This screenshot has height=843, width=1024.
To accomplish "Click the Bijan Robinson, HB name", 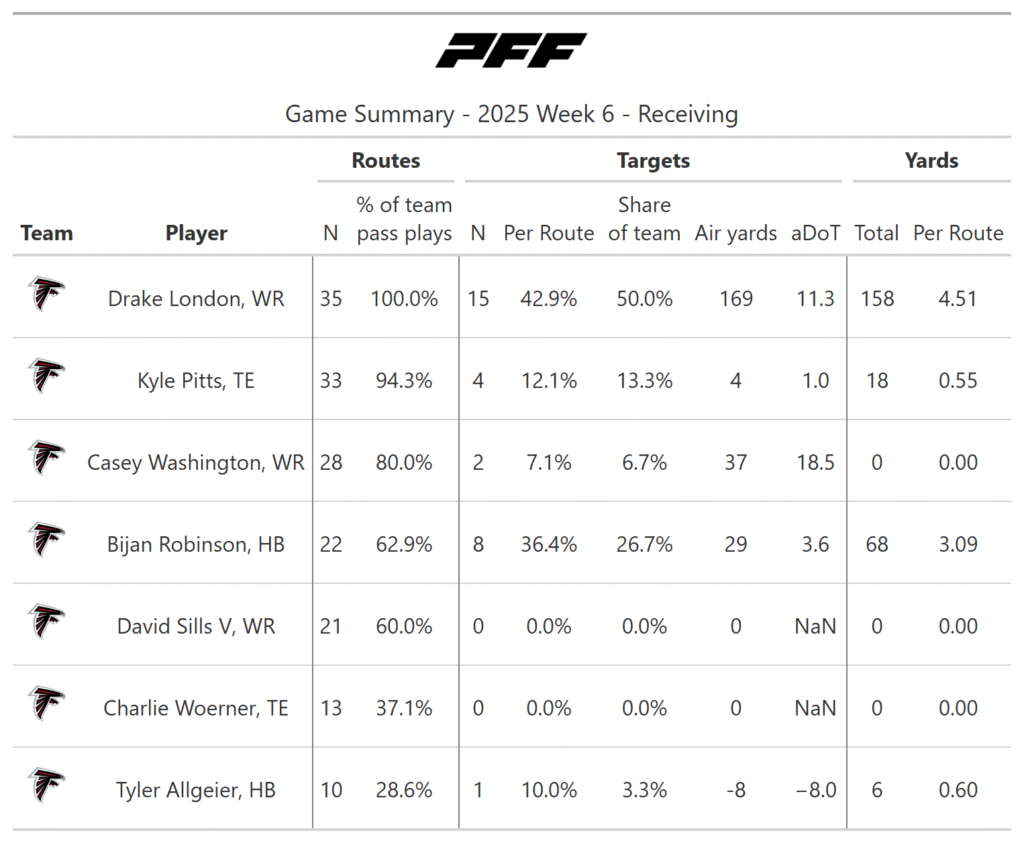I will point(196,545).
